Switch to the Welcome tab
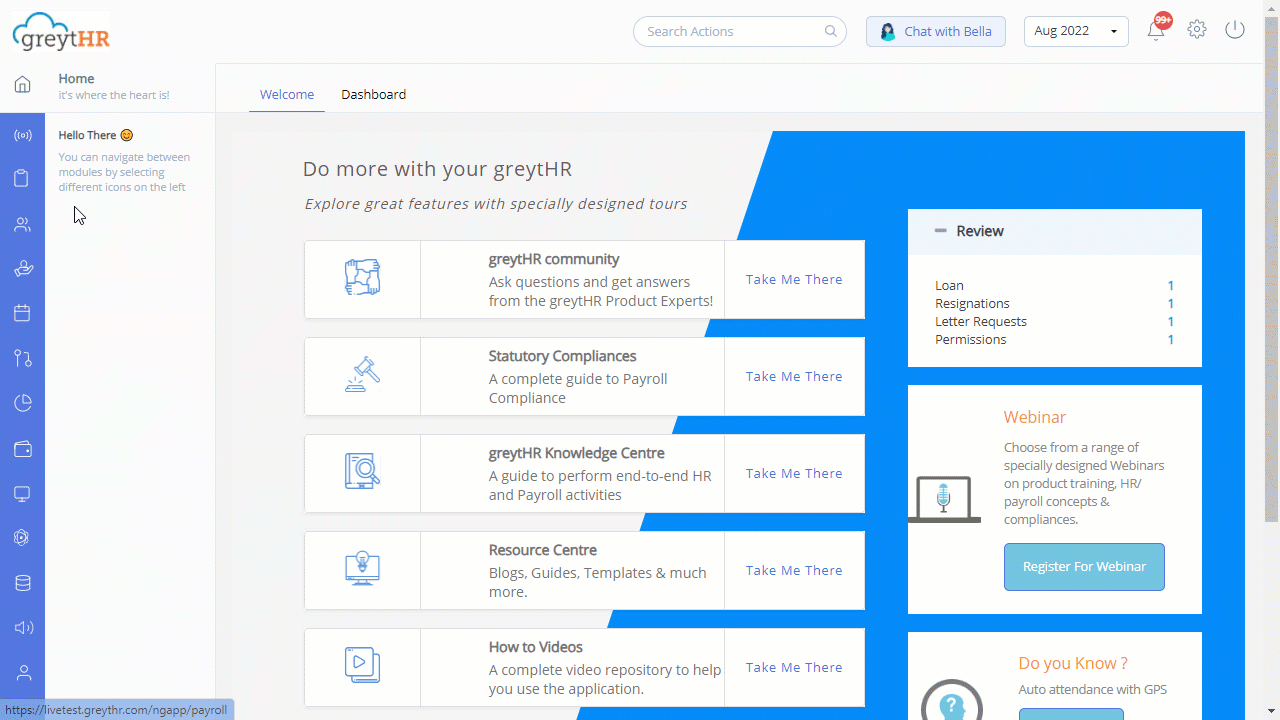The image size is (1280, 720). [x=287, y=94]
